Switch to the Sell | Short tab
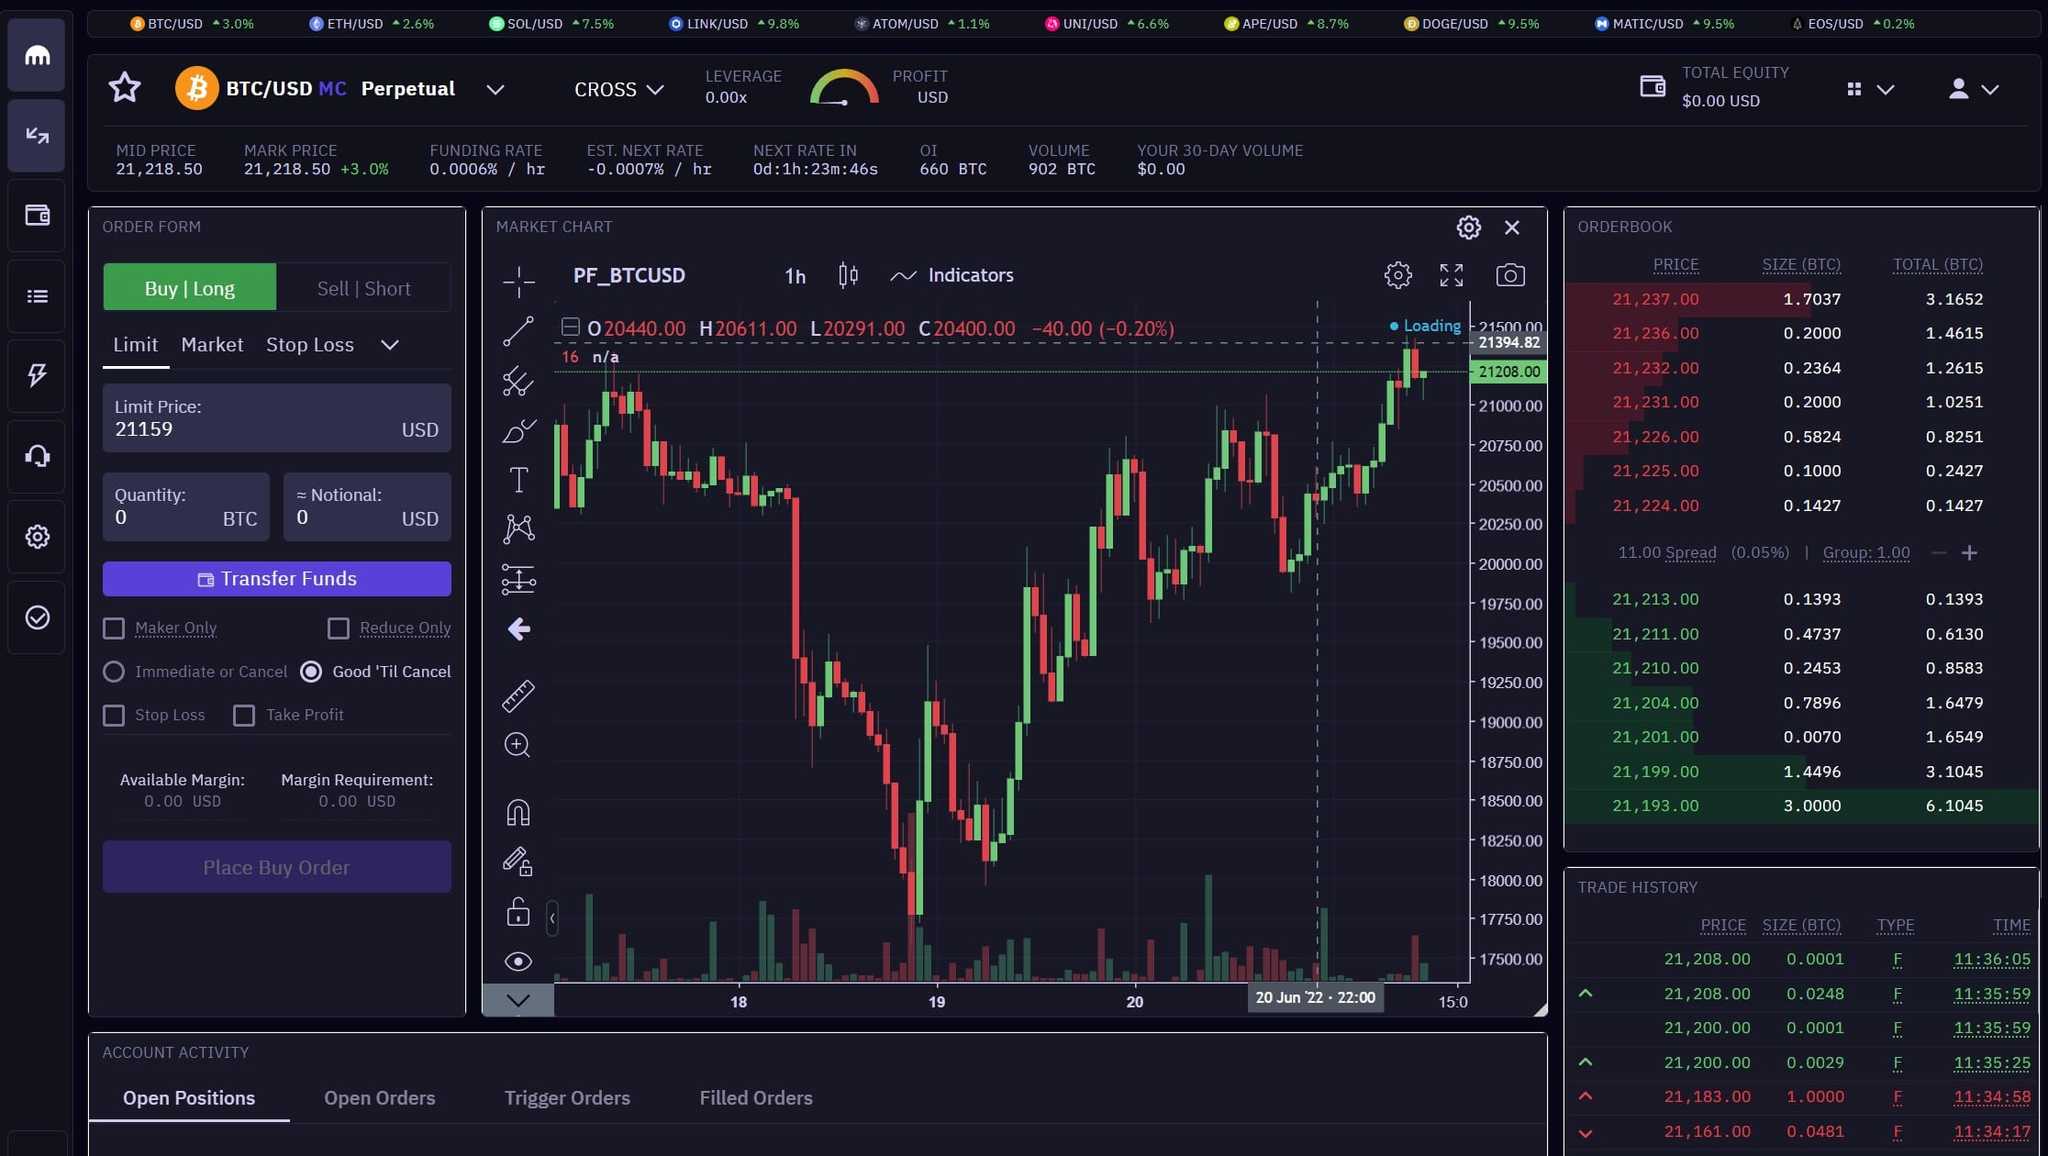The image size is (2048, 1156). [x=363, y=288]
